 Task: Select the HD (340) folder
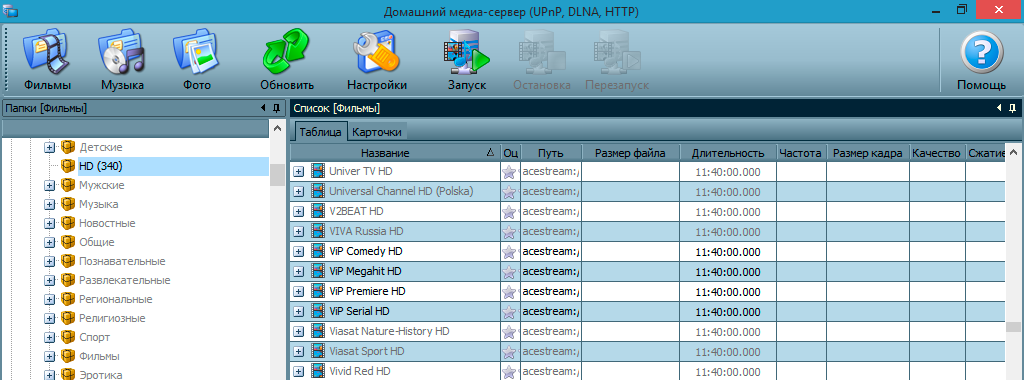tap(101, 166)
